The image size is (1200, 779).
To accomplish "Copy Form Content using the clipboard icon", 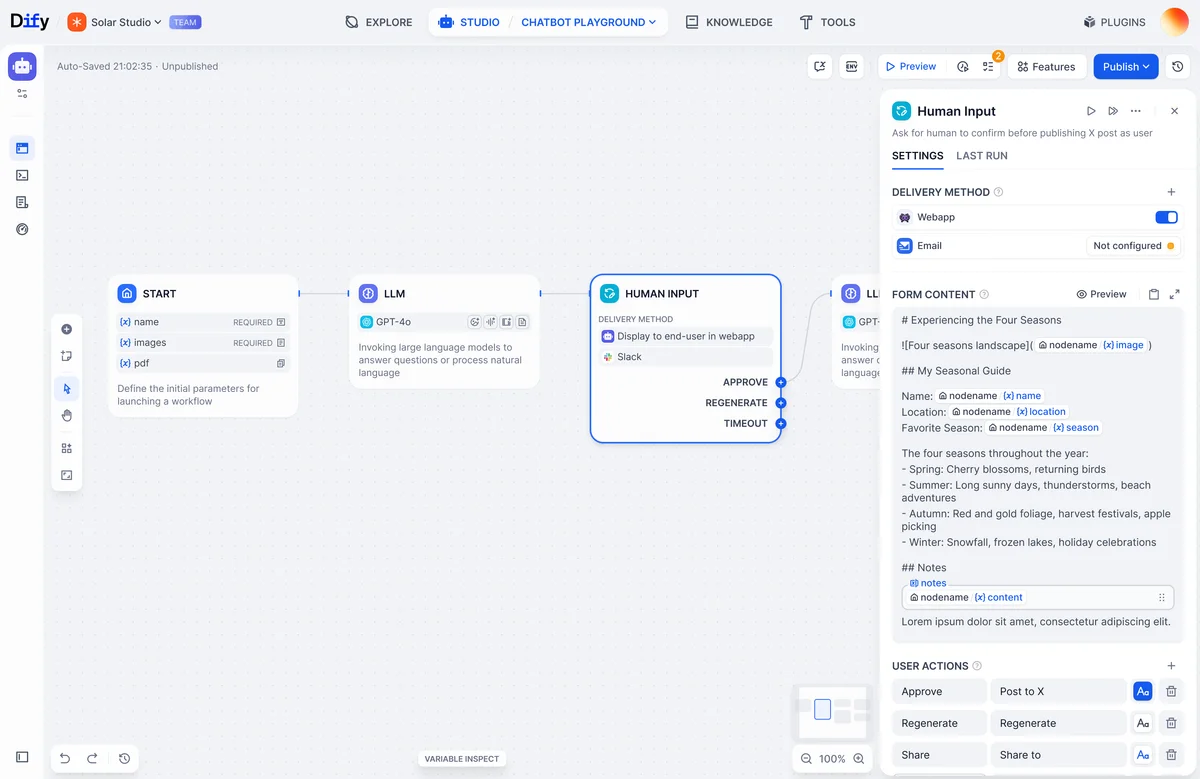I will pyautogui.click(x=1155, y=294).
